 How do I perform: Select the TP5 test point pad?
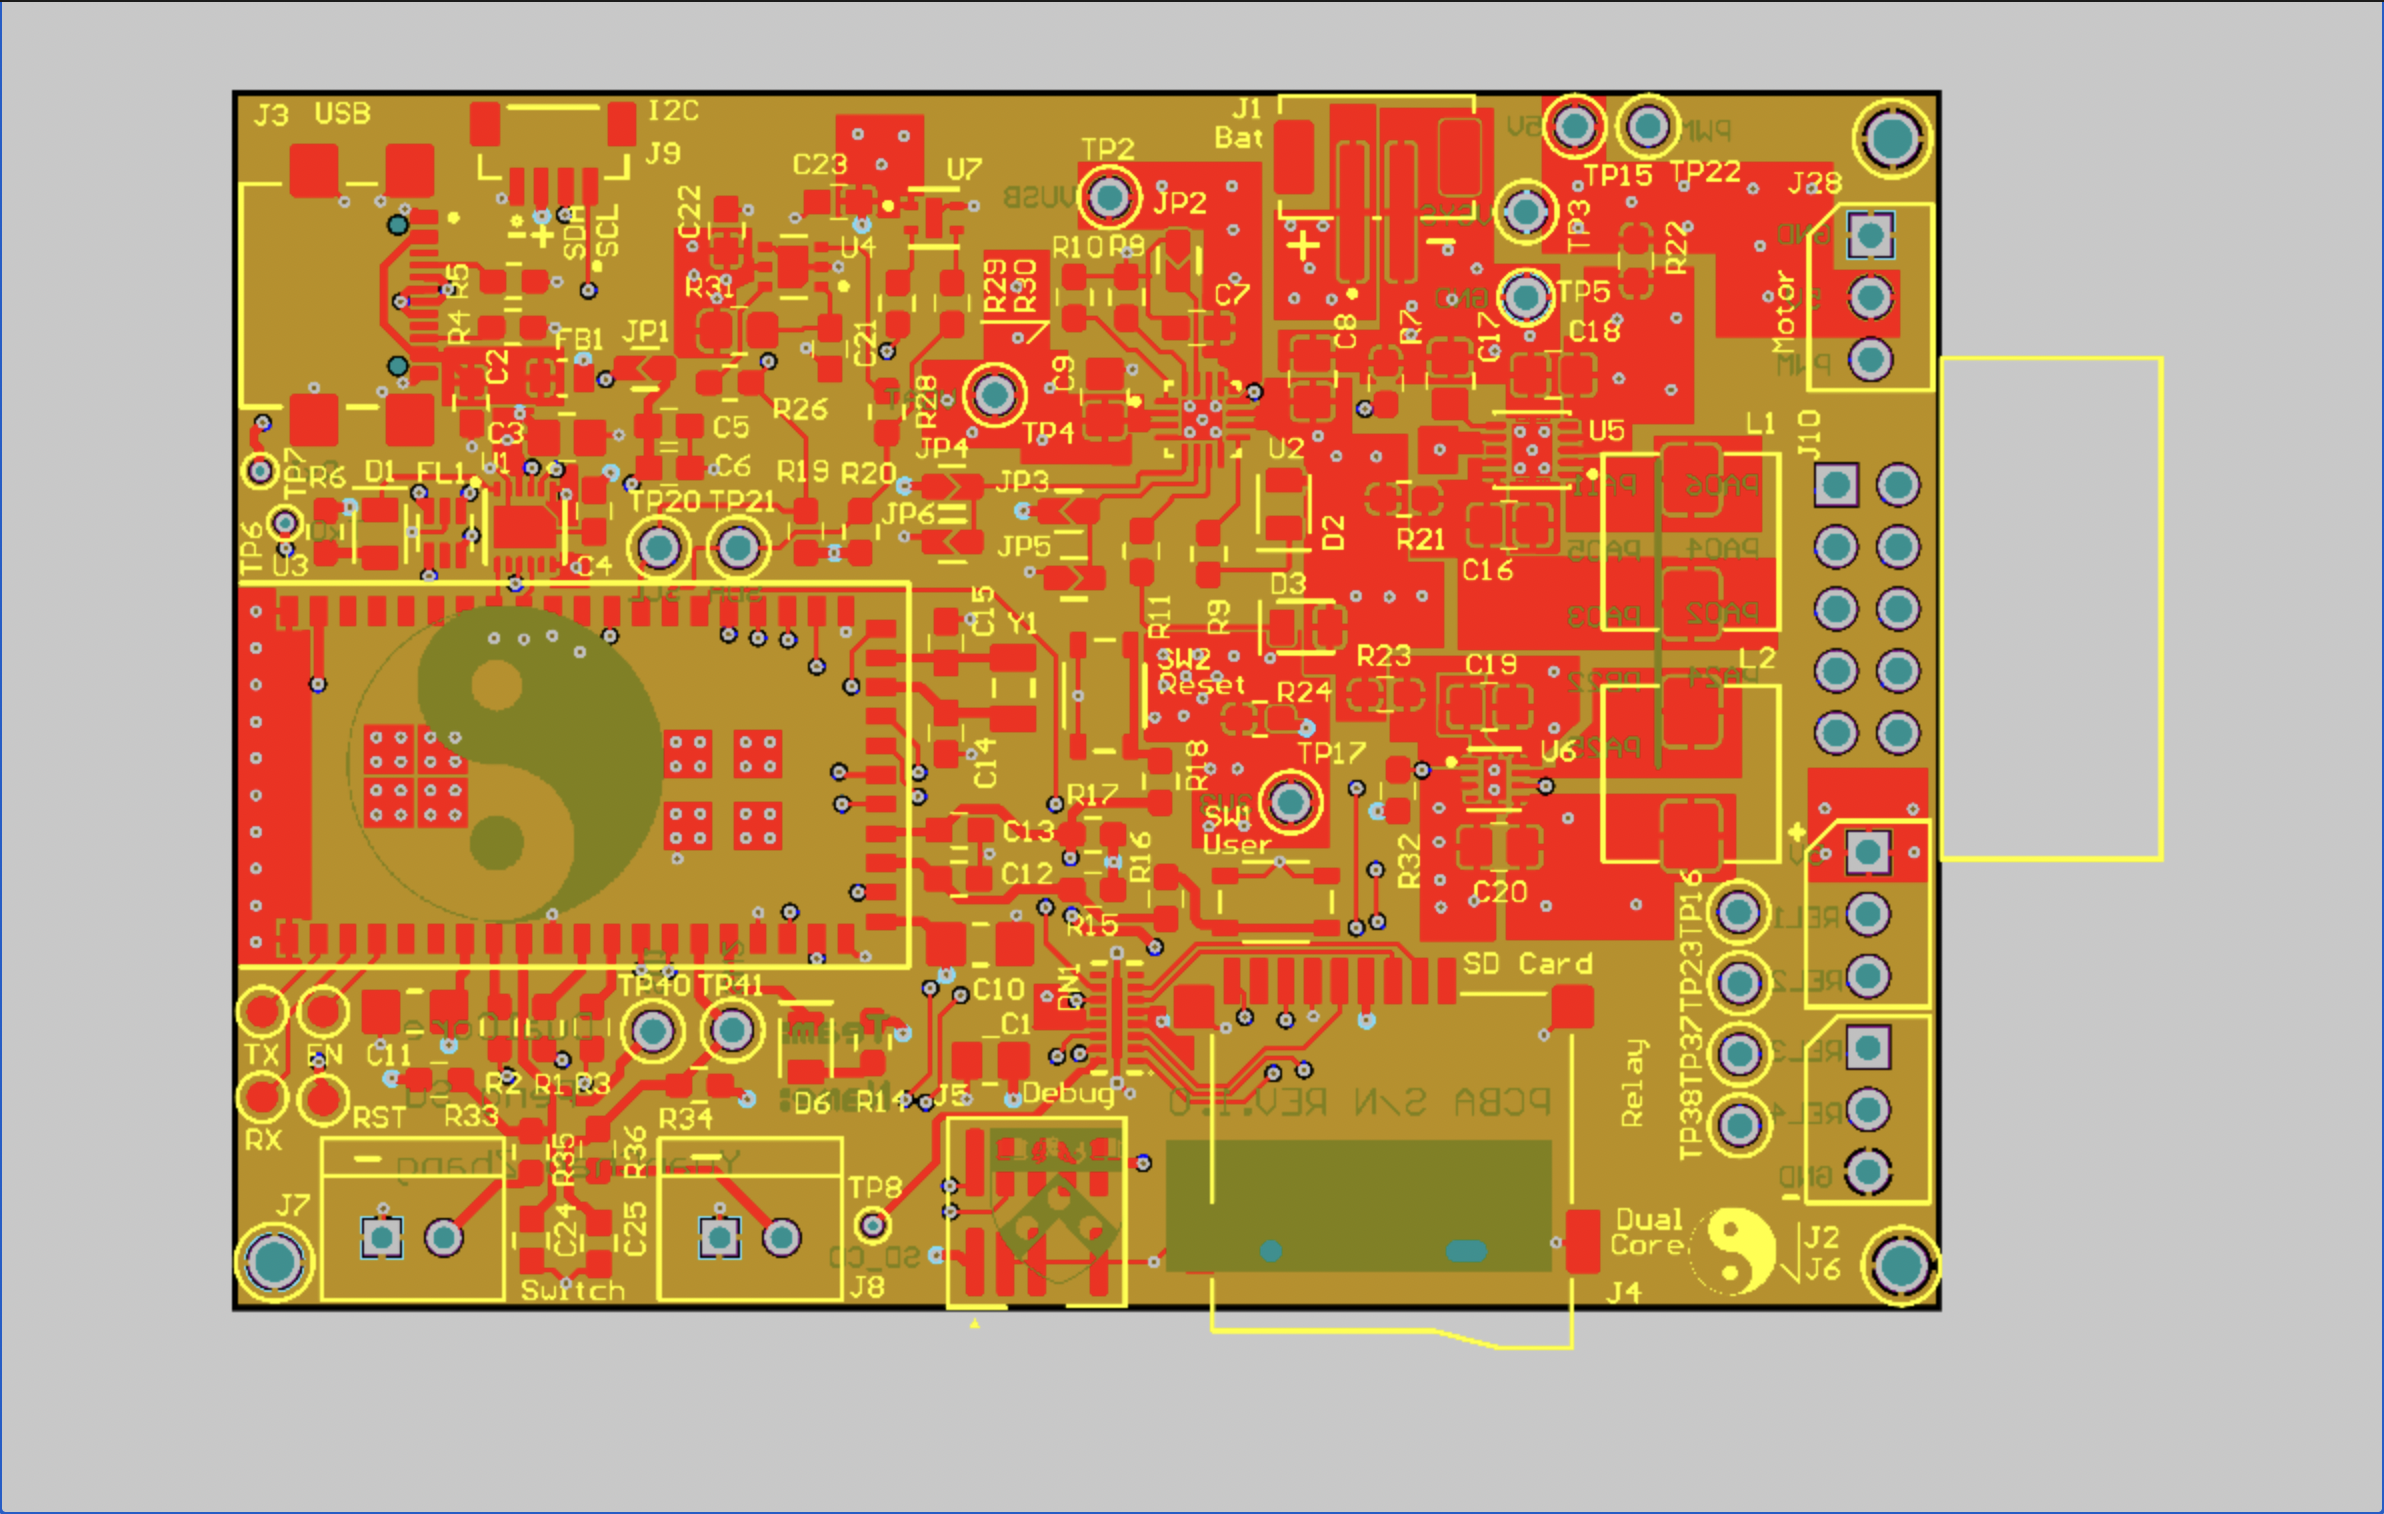1526,296
